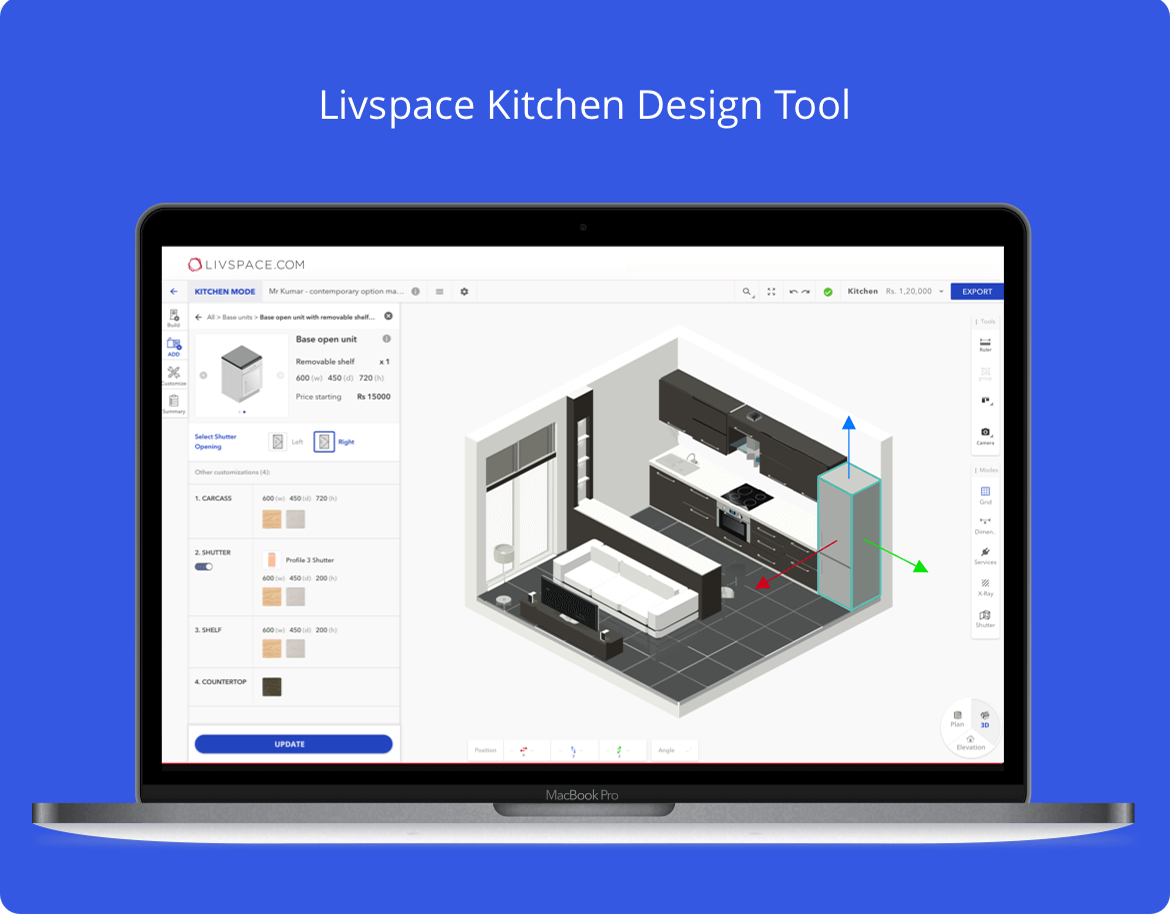Close the Base open unit panel
Screen dimensions: 1170x916
pos(388,316)
